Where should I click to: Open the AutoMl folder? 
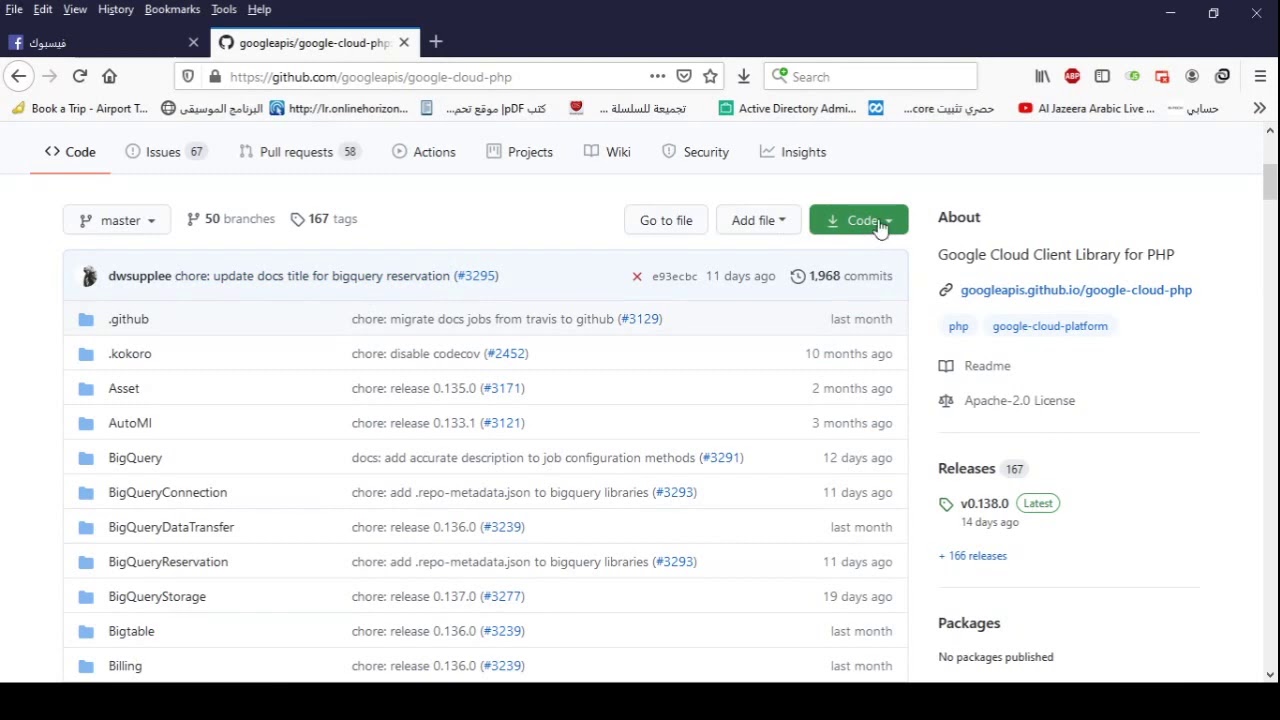tap(130, 423)
